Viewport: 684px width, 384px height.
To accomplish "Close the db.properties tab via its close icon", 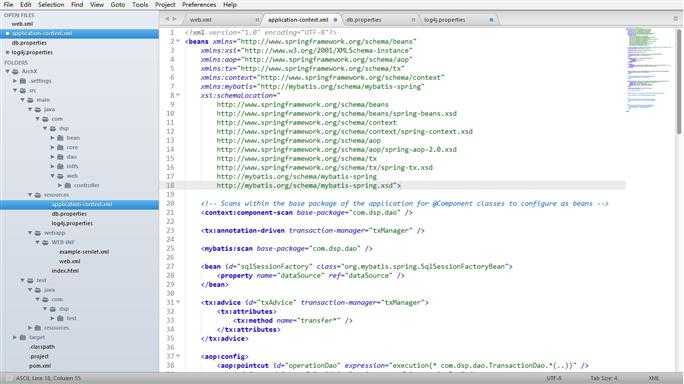I will 413,20.
